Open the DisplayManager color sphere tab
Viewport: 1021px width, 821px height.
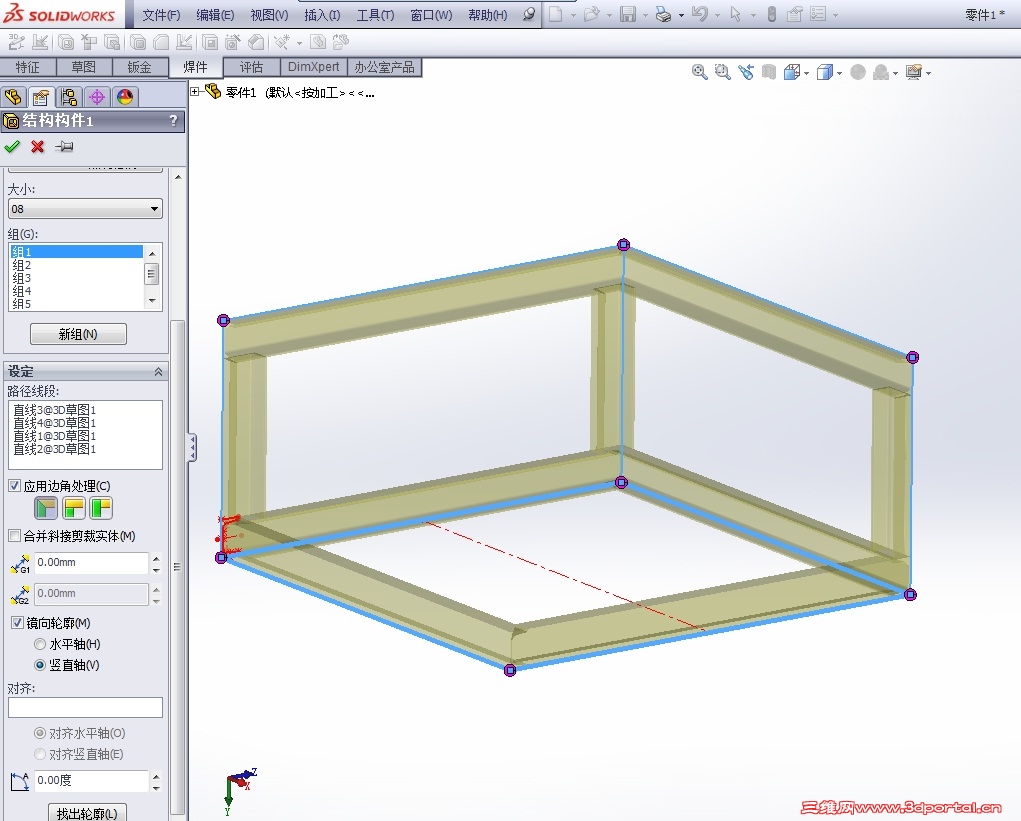(125, 97)
